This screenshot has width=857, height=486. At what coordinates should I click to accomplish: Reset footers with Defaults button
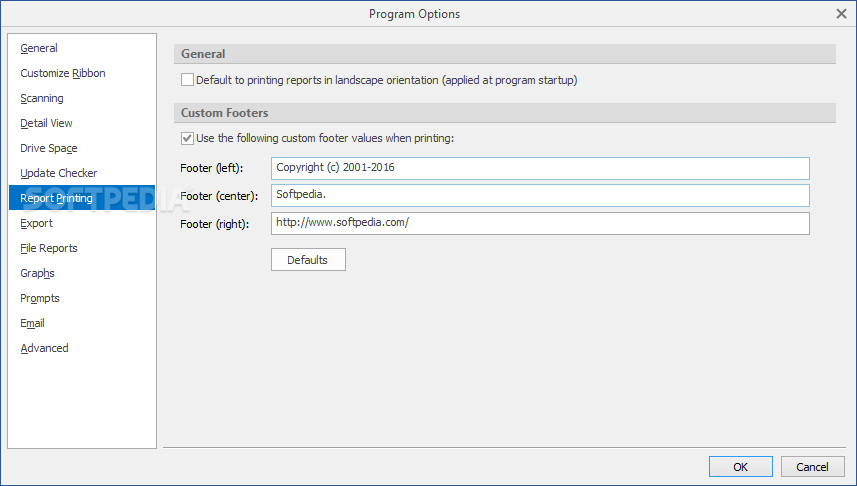coord(308,260)
